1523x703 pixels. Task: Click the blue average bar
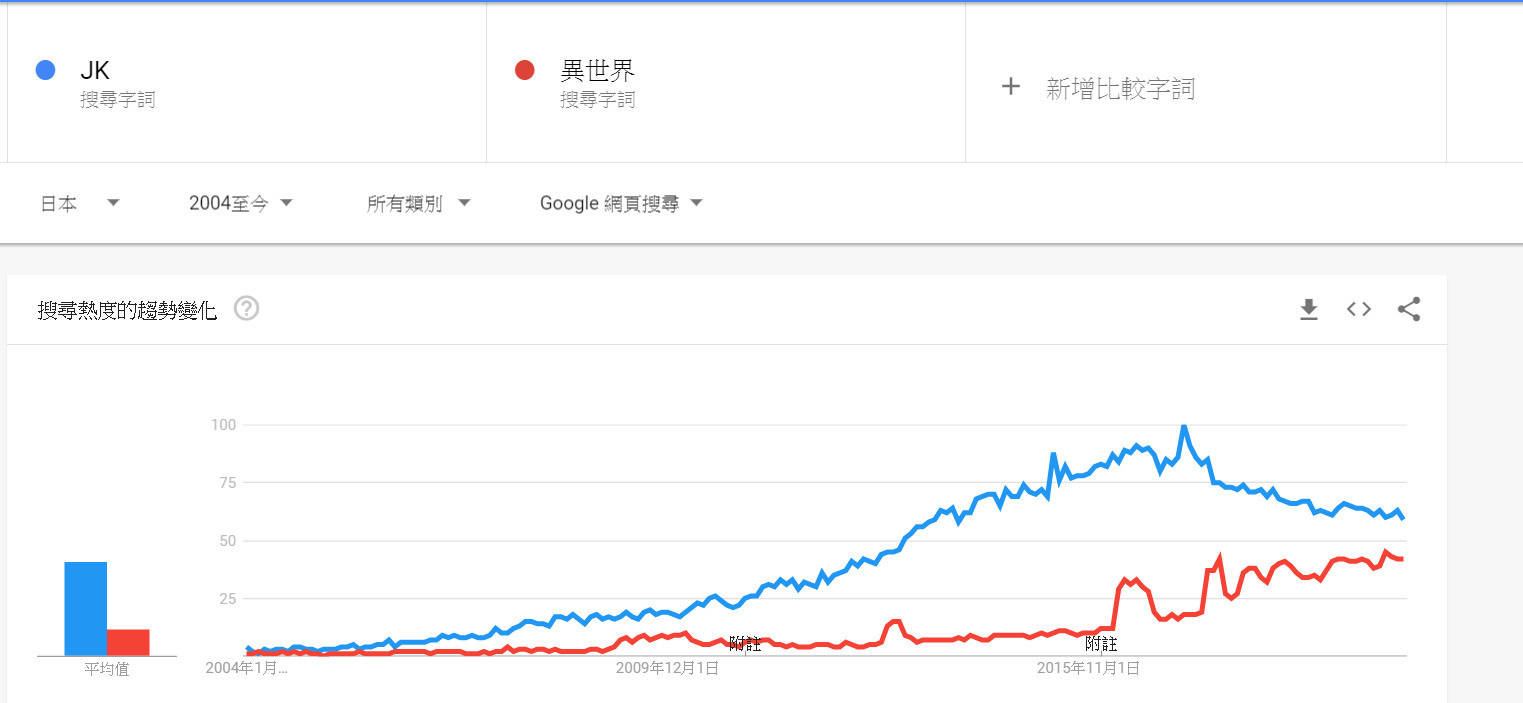86,608
